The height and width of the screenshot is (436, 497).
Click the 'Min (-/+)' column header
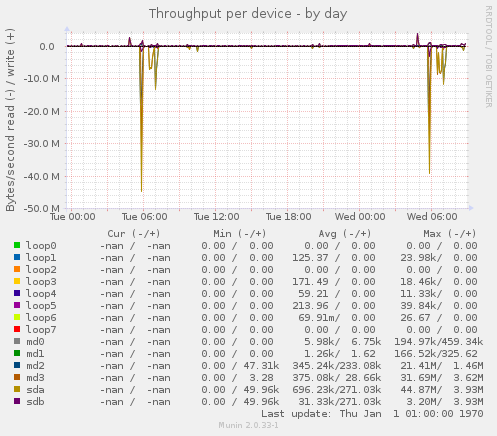tap(240, 234)
